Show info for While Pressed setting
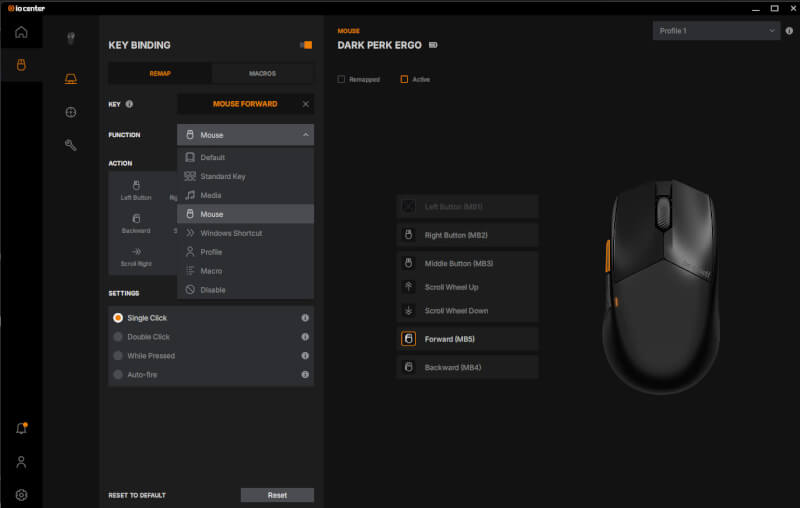 tap(305, 355)
